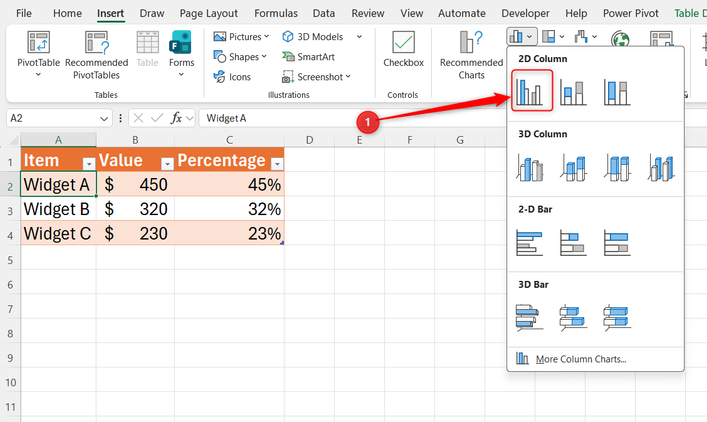Select the cell showing 32%
The width and height of the screenshot is (707, 422).
229,209
